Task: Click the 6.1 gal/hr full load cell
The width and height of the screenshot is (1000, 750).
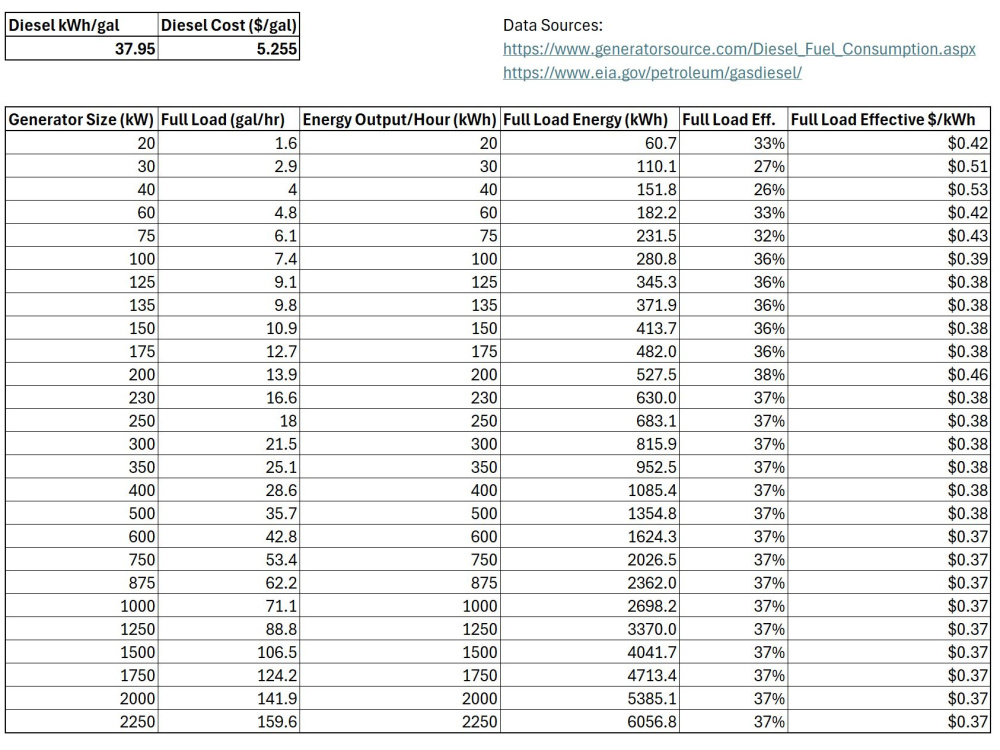Action: click(229, 235)
